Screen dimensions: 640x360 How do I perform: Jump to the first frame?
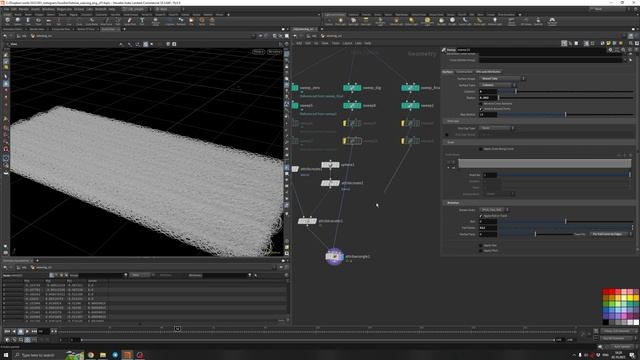click(7, 331)
